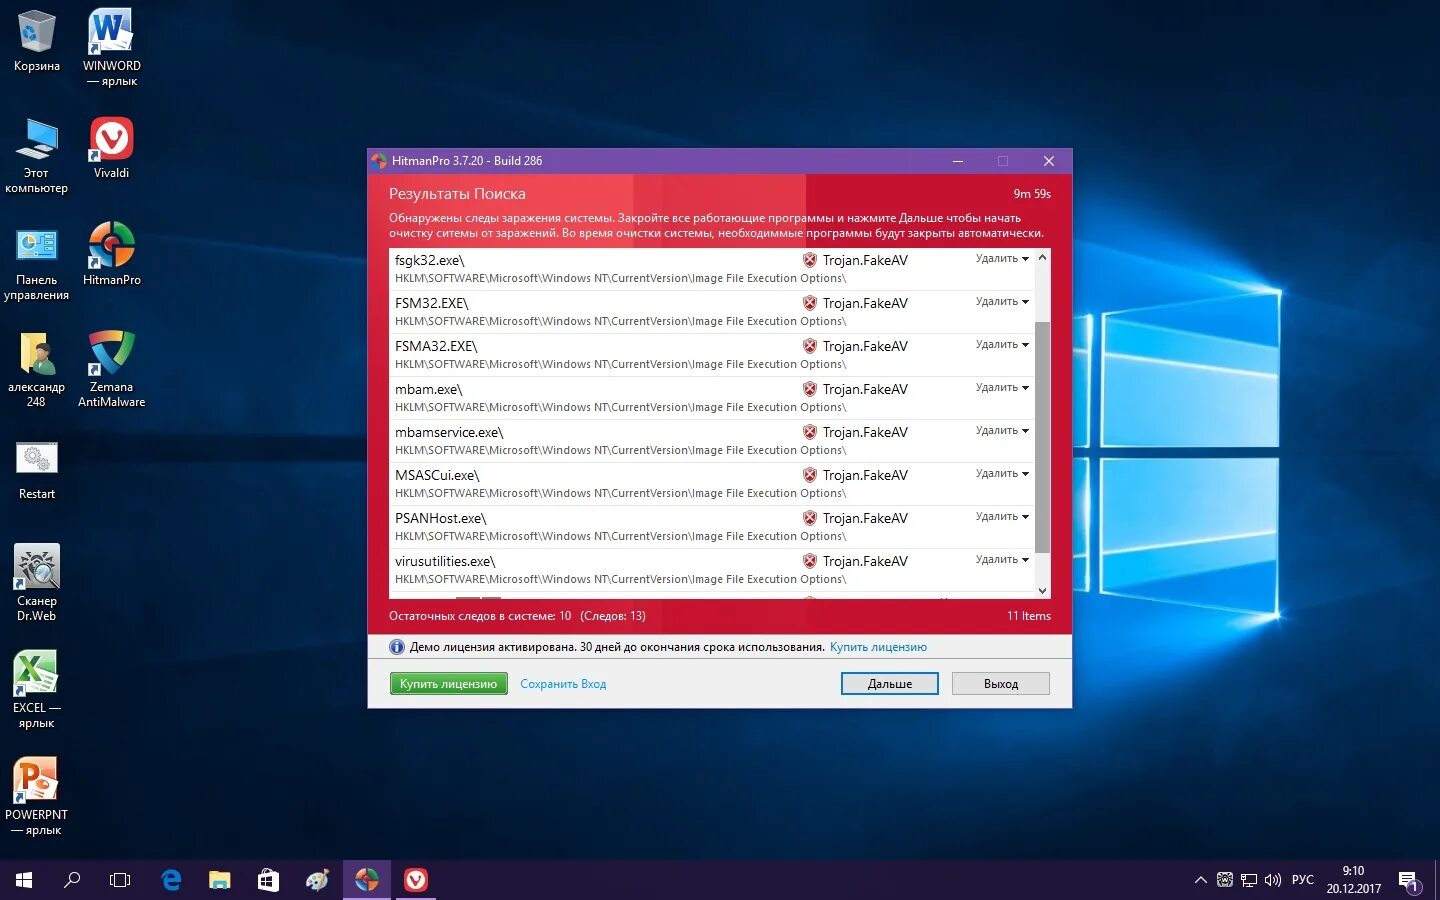Viewport: 1440px width, 900px height.
Task: Click the threat shield icon for FSMA32.EXE
Action: (x=809, y=346)
